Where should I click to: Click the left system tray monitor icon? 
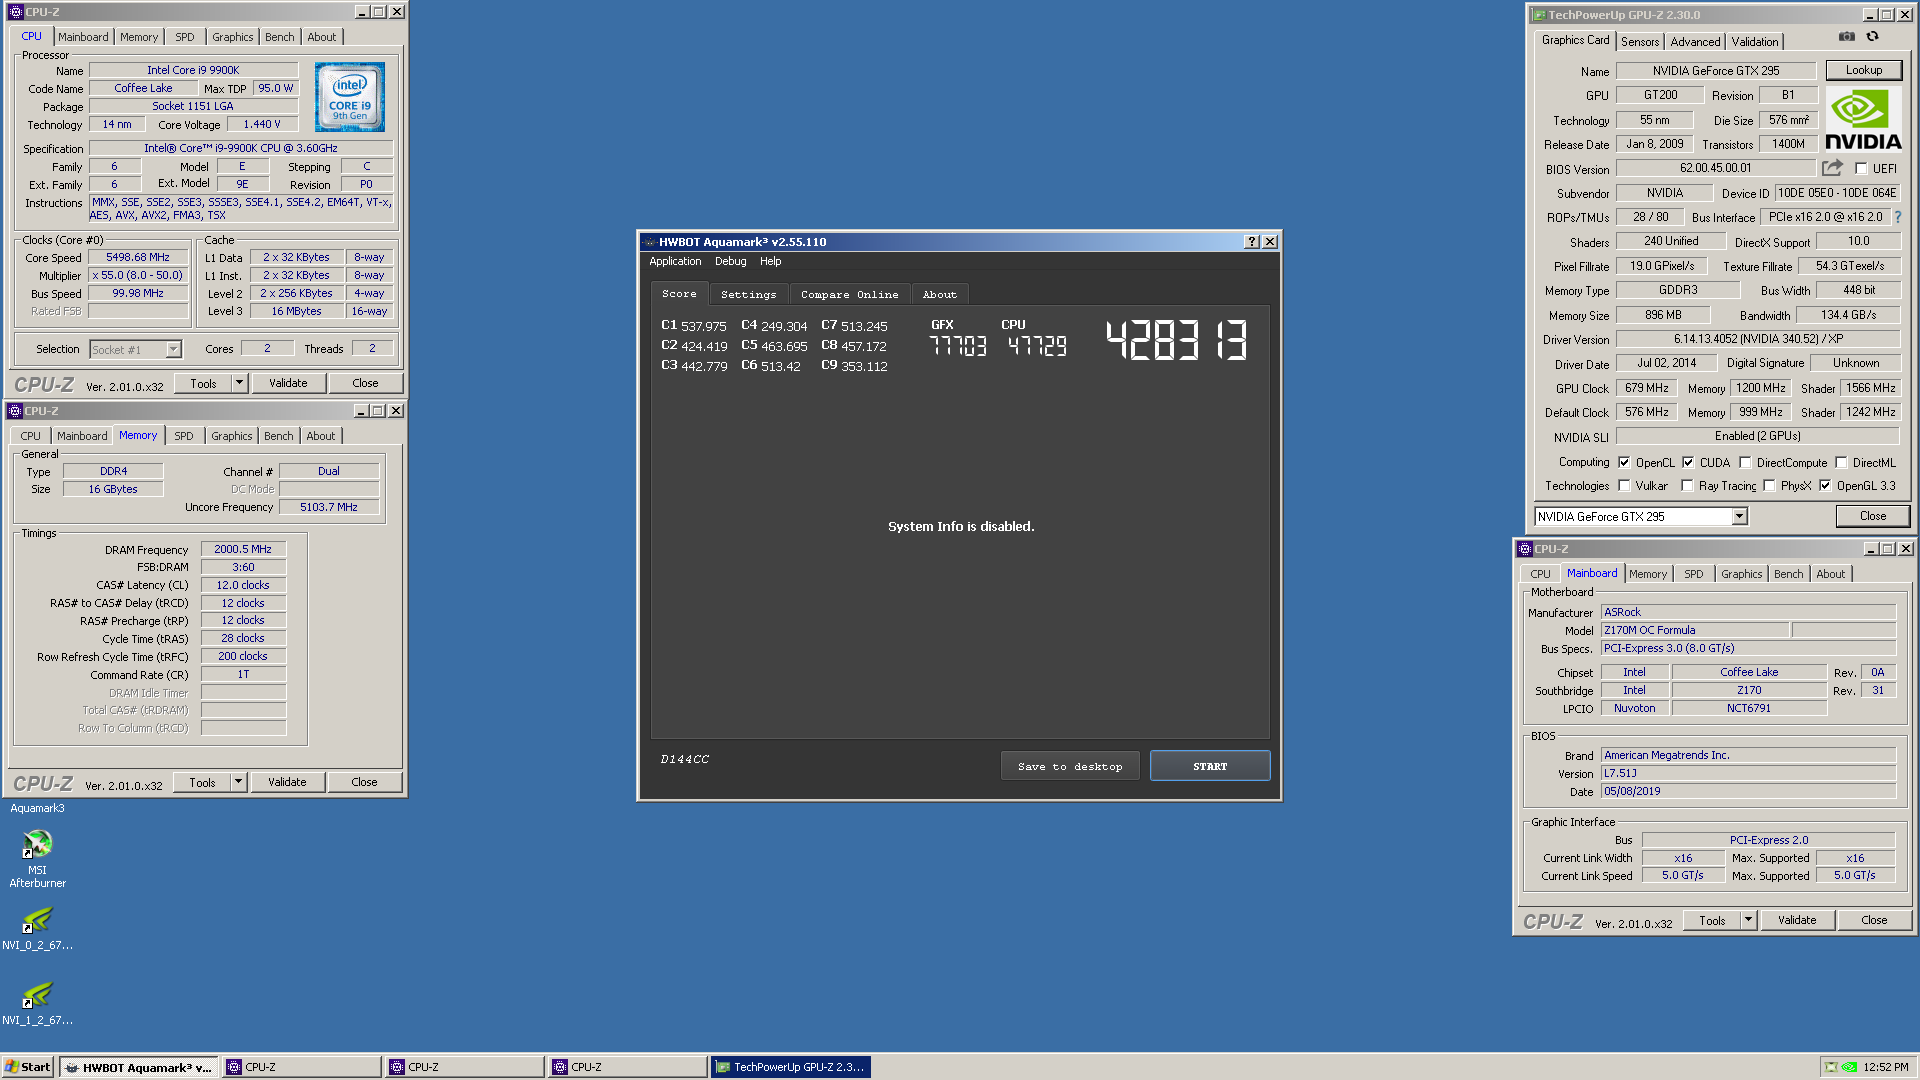pyautogui.click(x=1831, y=1067)
